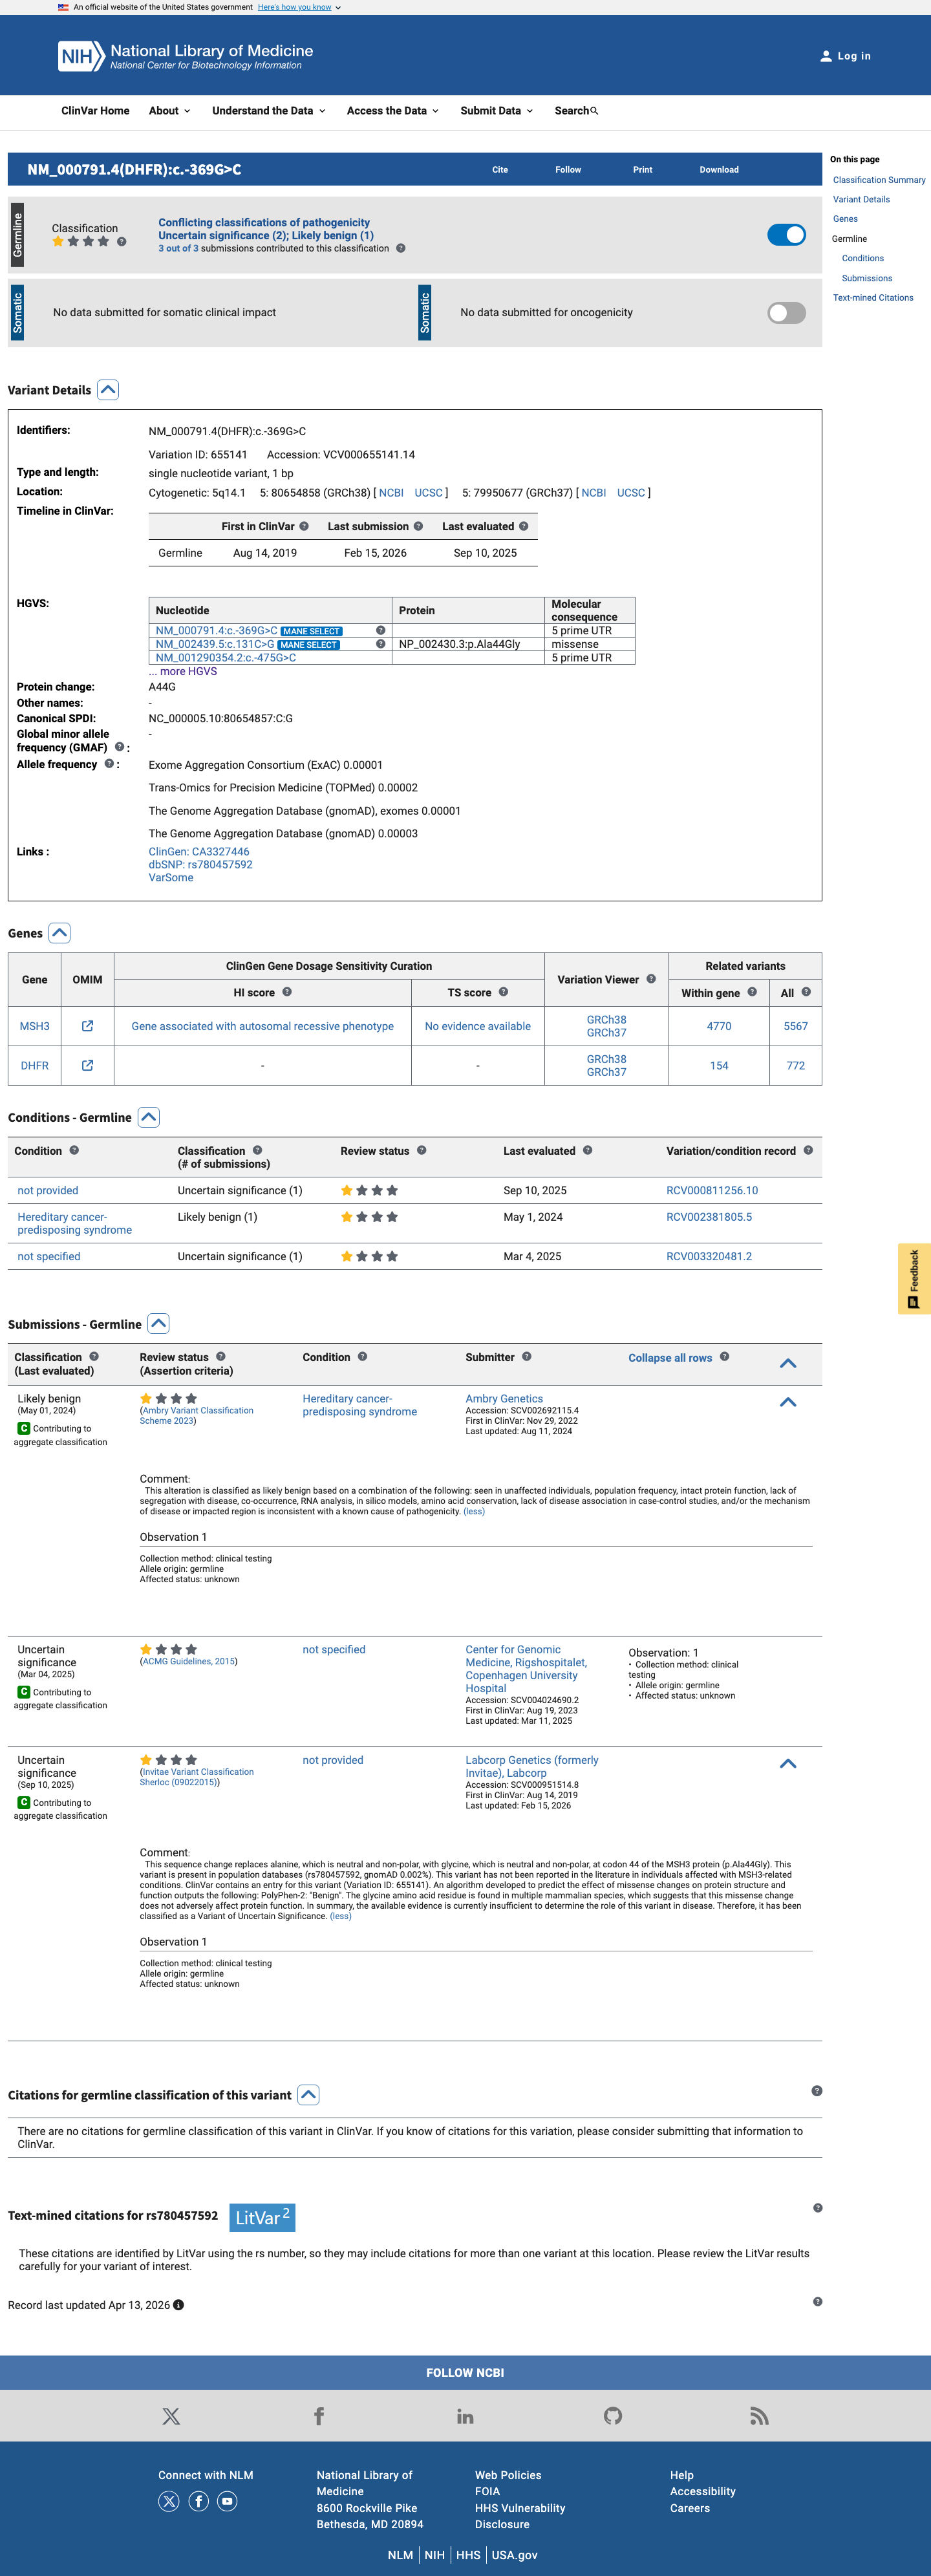Collapse the Variant Details section
This screenshot has width=931, height=2576.
tap(108, 390)
